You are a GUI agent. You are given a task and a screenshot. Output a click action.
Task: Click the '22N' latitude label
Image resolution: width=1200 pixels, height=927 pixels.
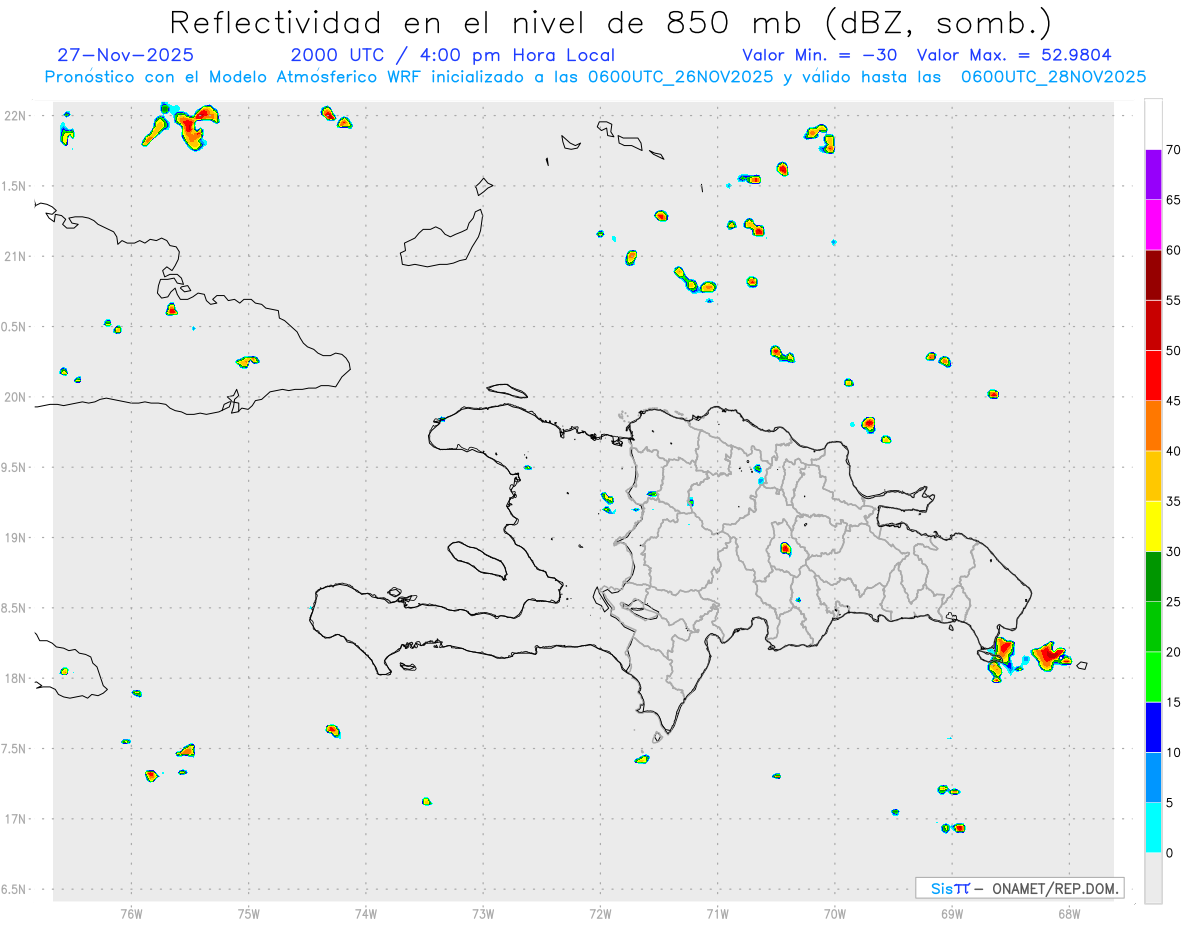tap(16, 116)
